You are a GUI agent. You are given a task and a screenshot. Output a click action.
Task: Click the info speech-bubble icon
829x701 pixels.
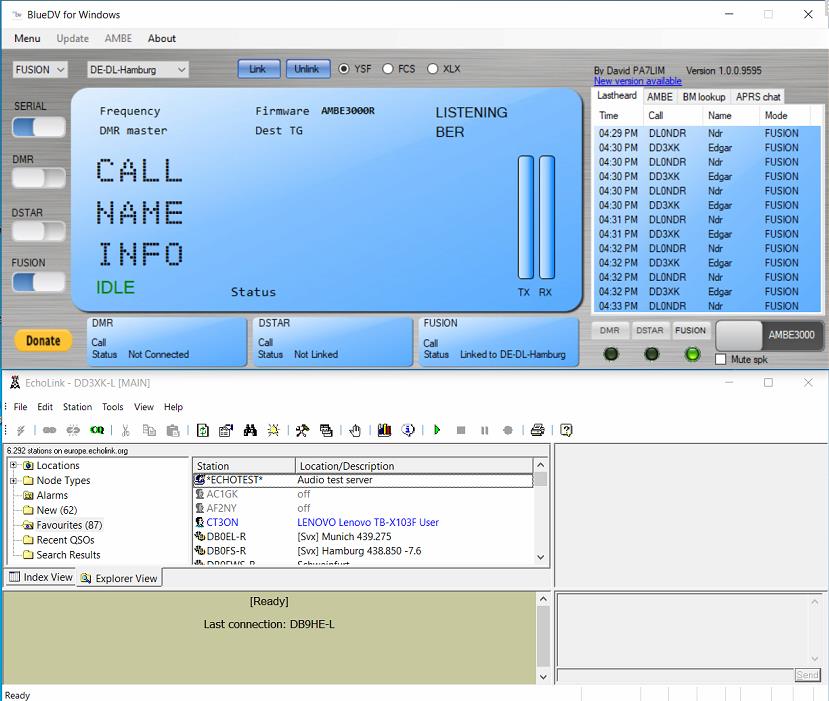[x=408, y=430]
